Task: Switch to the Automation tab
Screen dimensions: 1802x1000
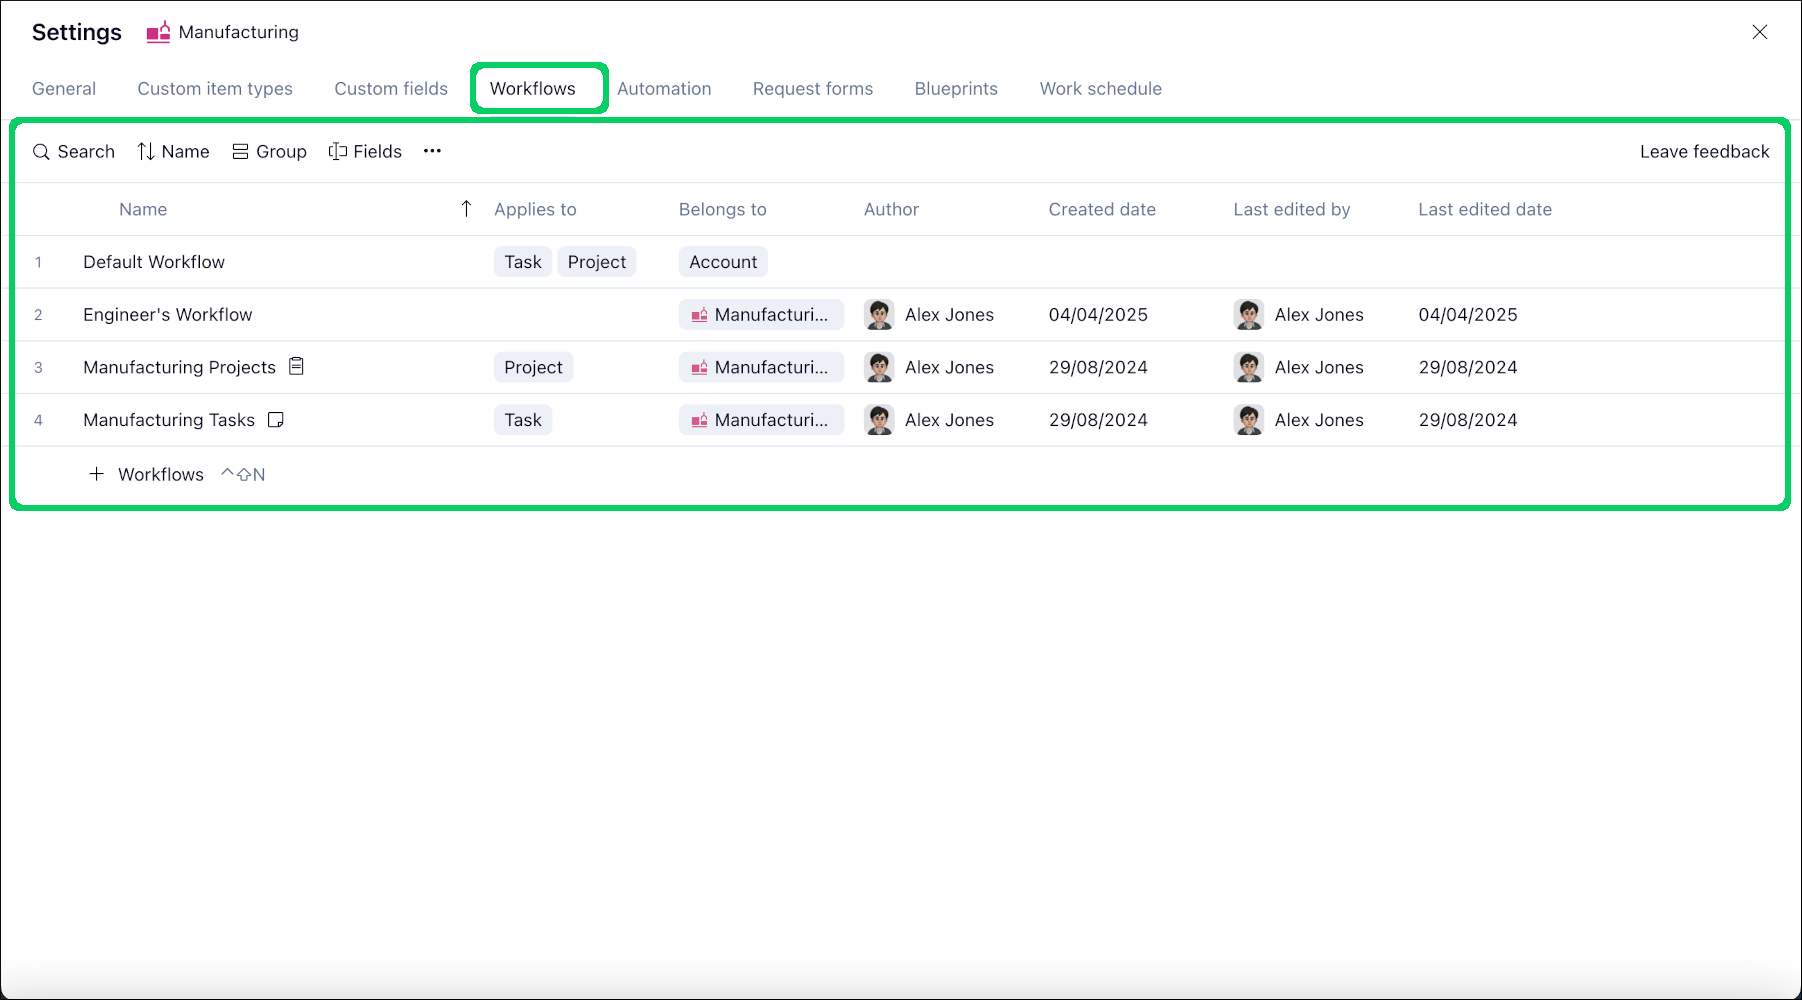Action: coord(664,88)
